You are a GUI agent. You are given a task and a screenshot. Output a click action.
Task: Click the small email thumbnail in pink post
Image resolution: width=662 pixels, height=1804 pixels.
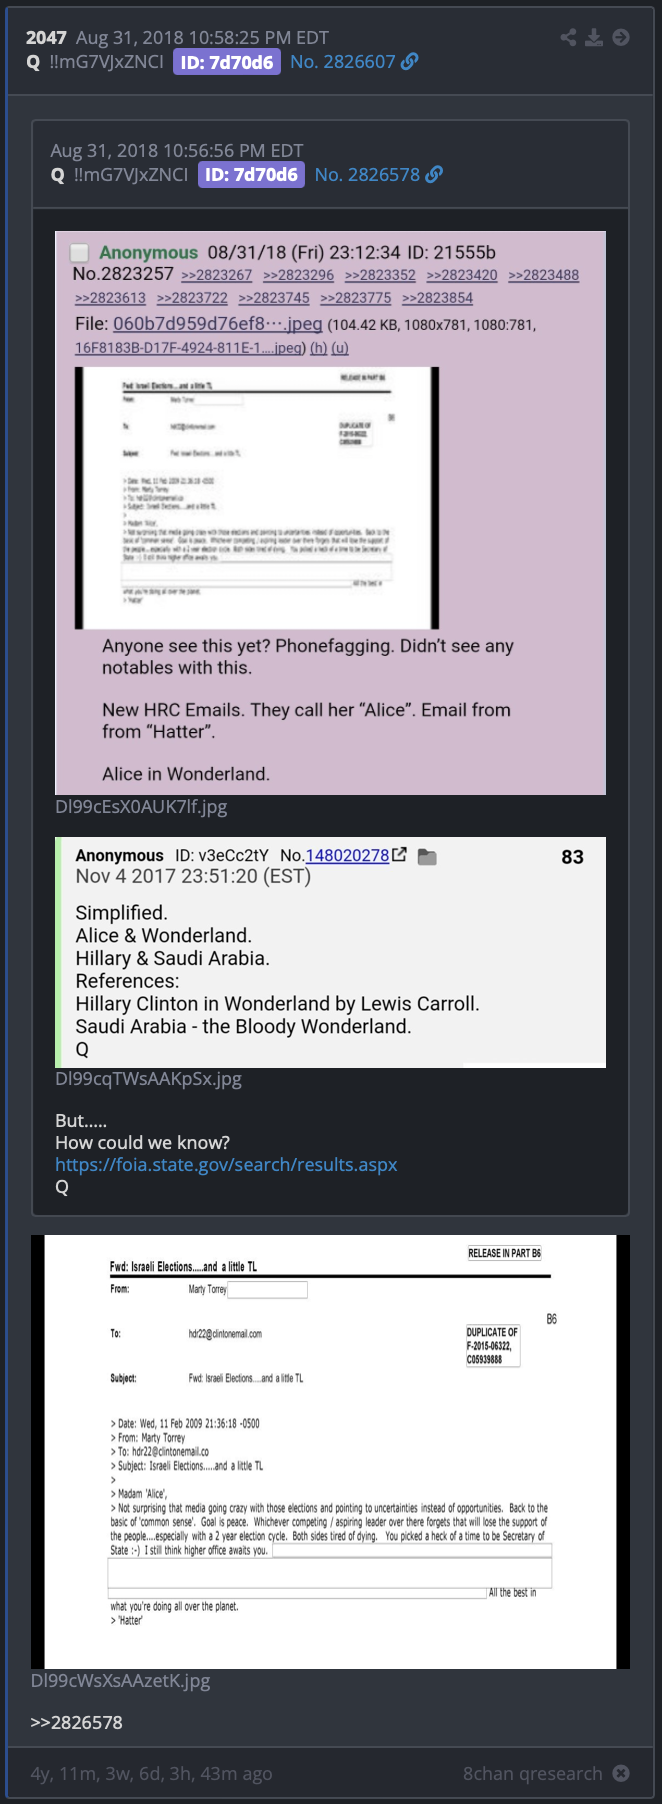point(257,498)
